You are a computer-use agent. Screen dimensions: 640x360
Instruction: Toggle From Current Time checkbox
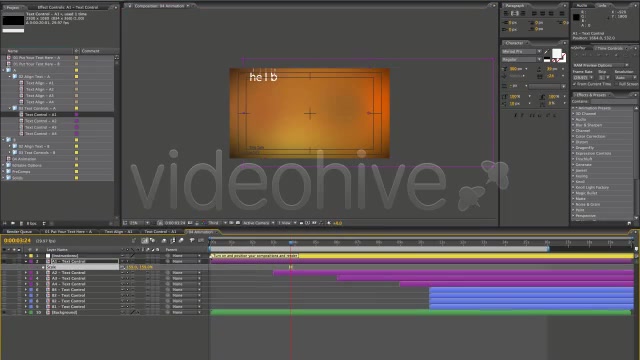575,84
